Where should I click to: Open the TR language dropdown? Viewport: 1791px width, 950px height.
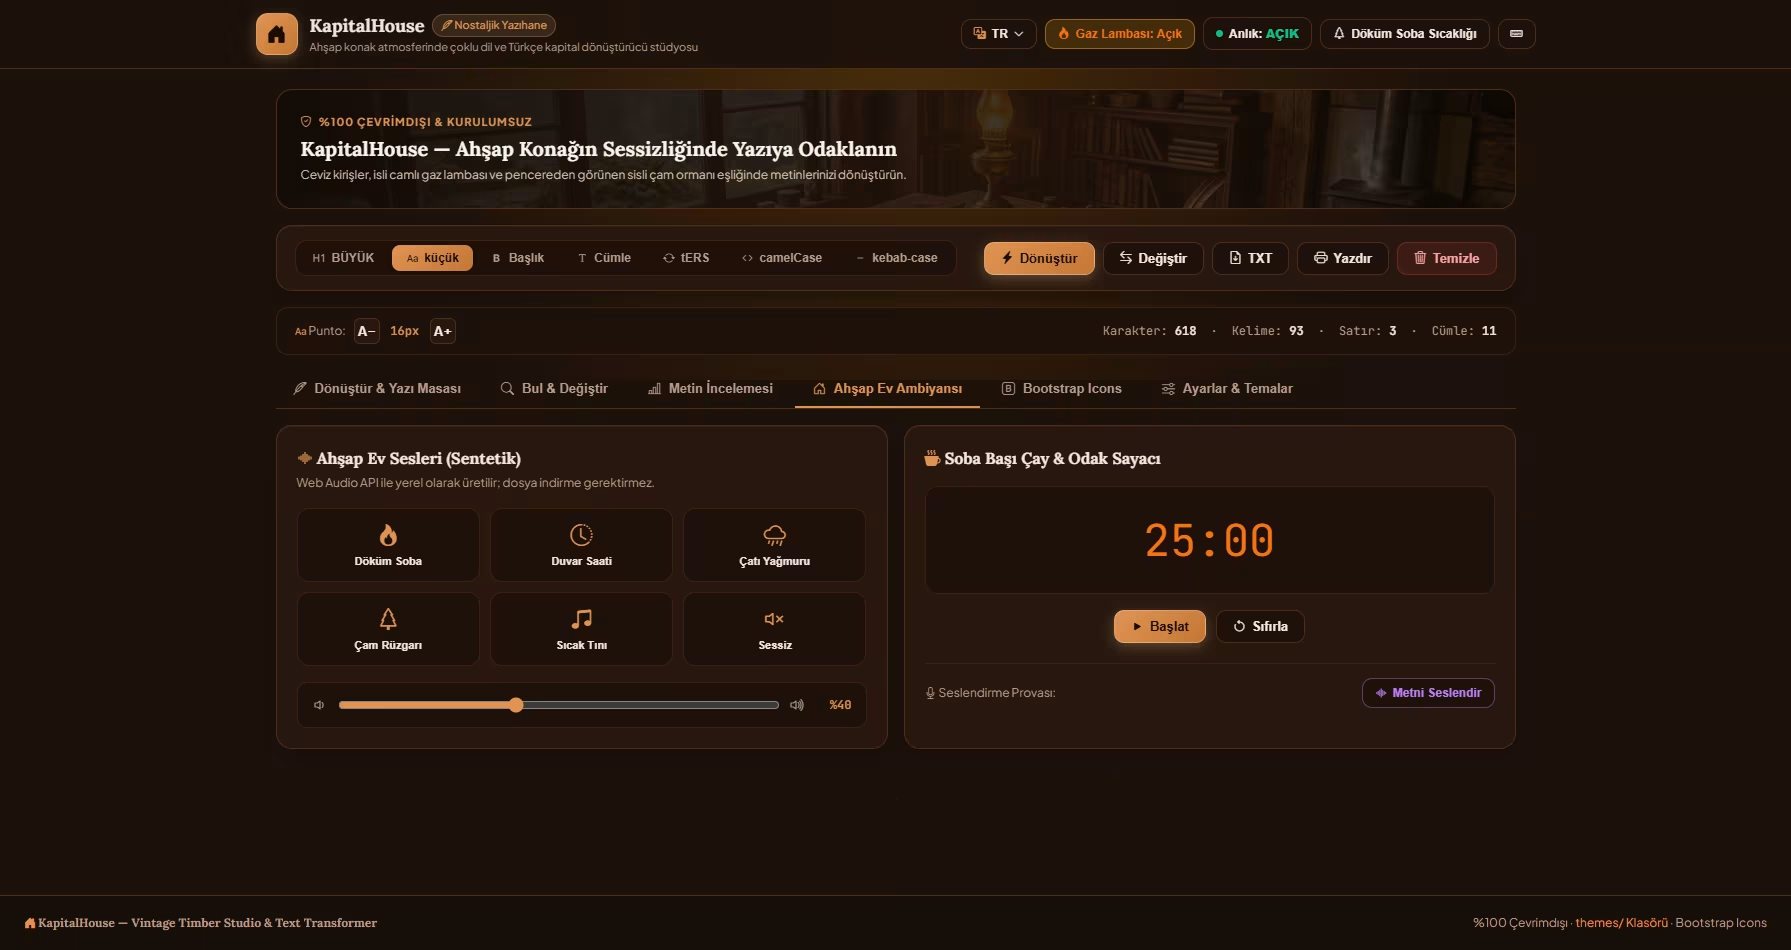[998, 34]
